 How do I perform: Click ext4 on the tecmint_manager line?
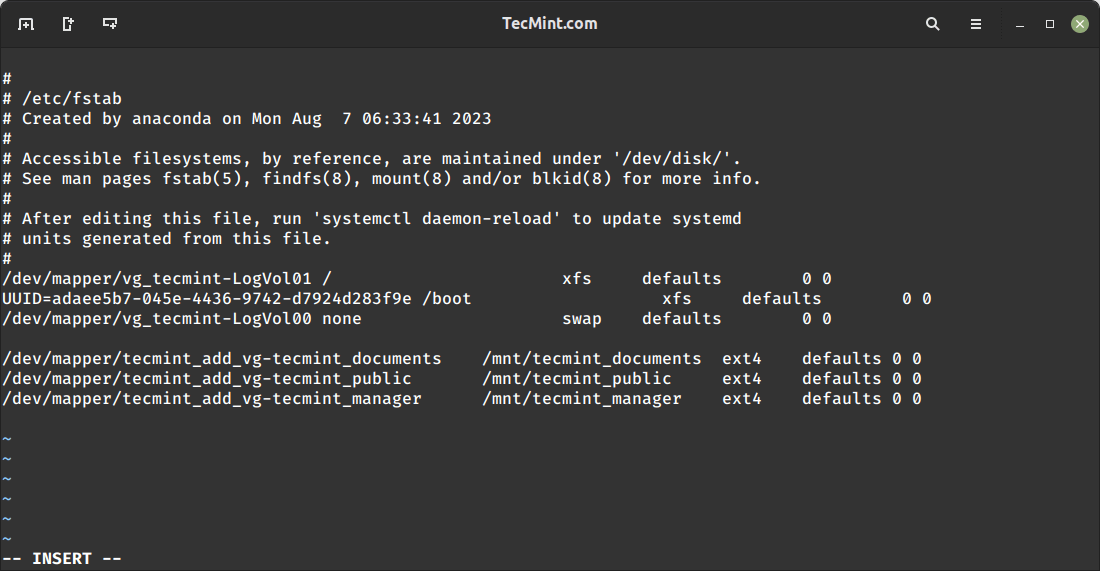pyautogui.click(x=741, y=399)
